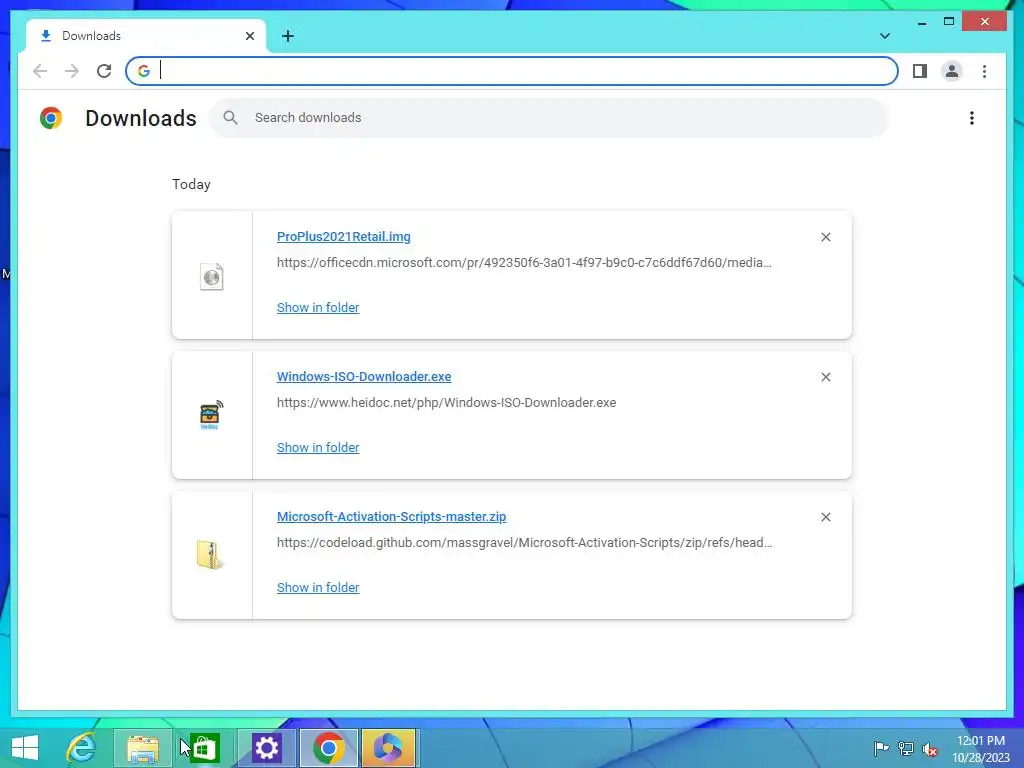Open the Chrome side panel
This screenshot has height=768, width=1024.
pyautogui.click(x=920, y=71)
